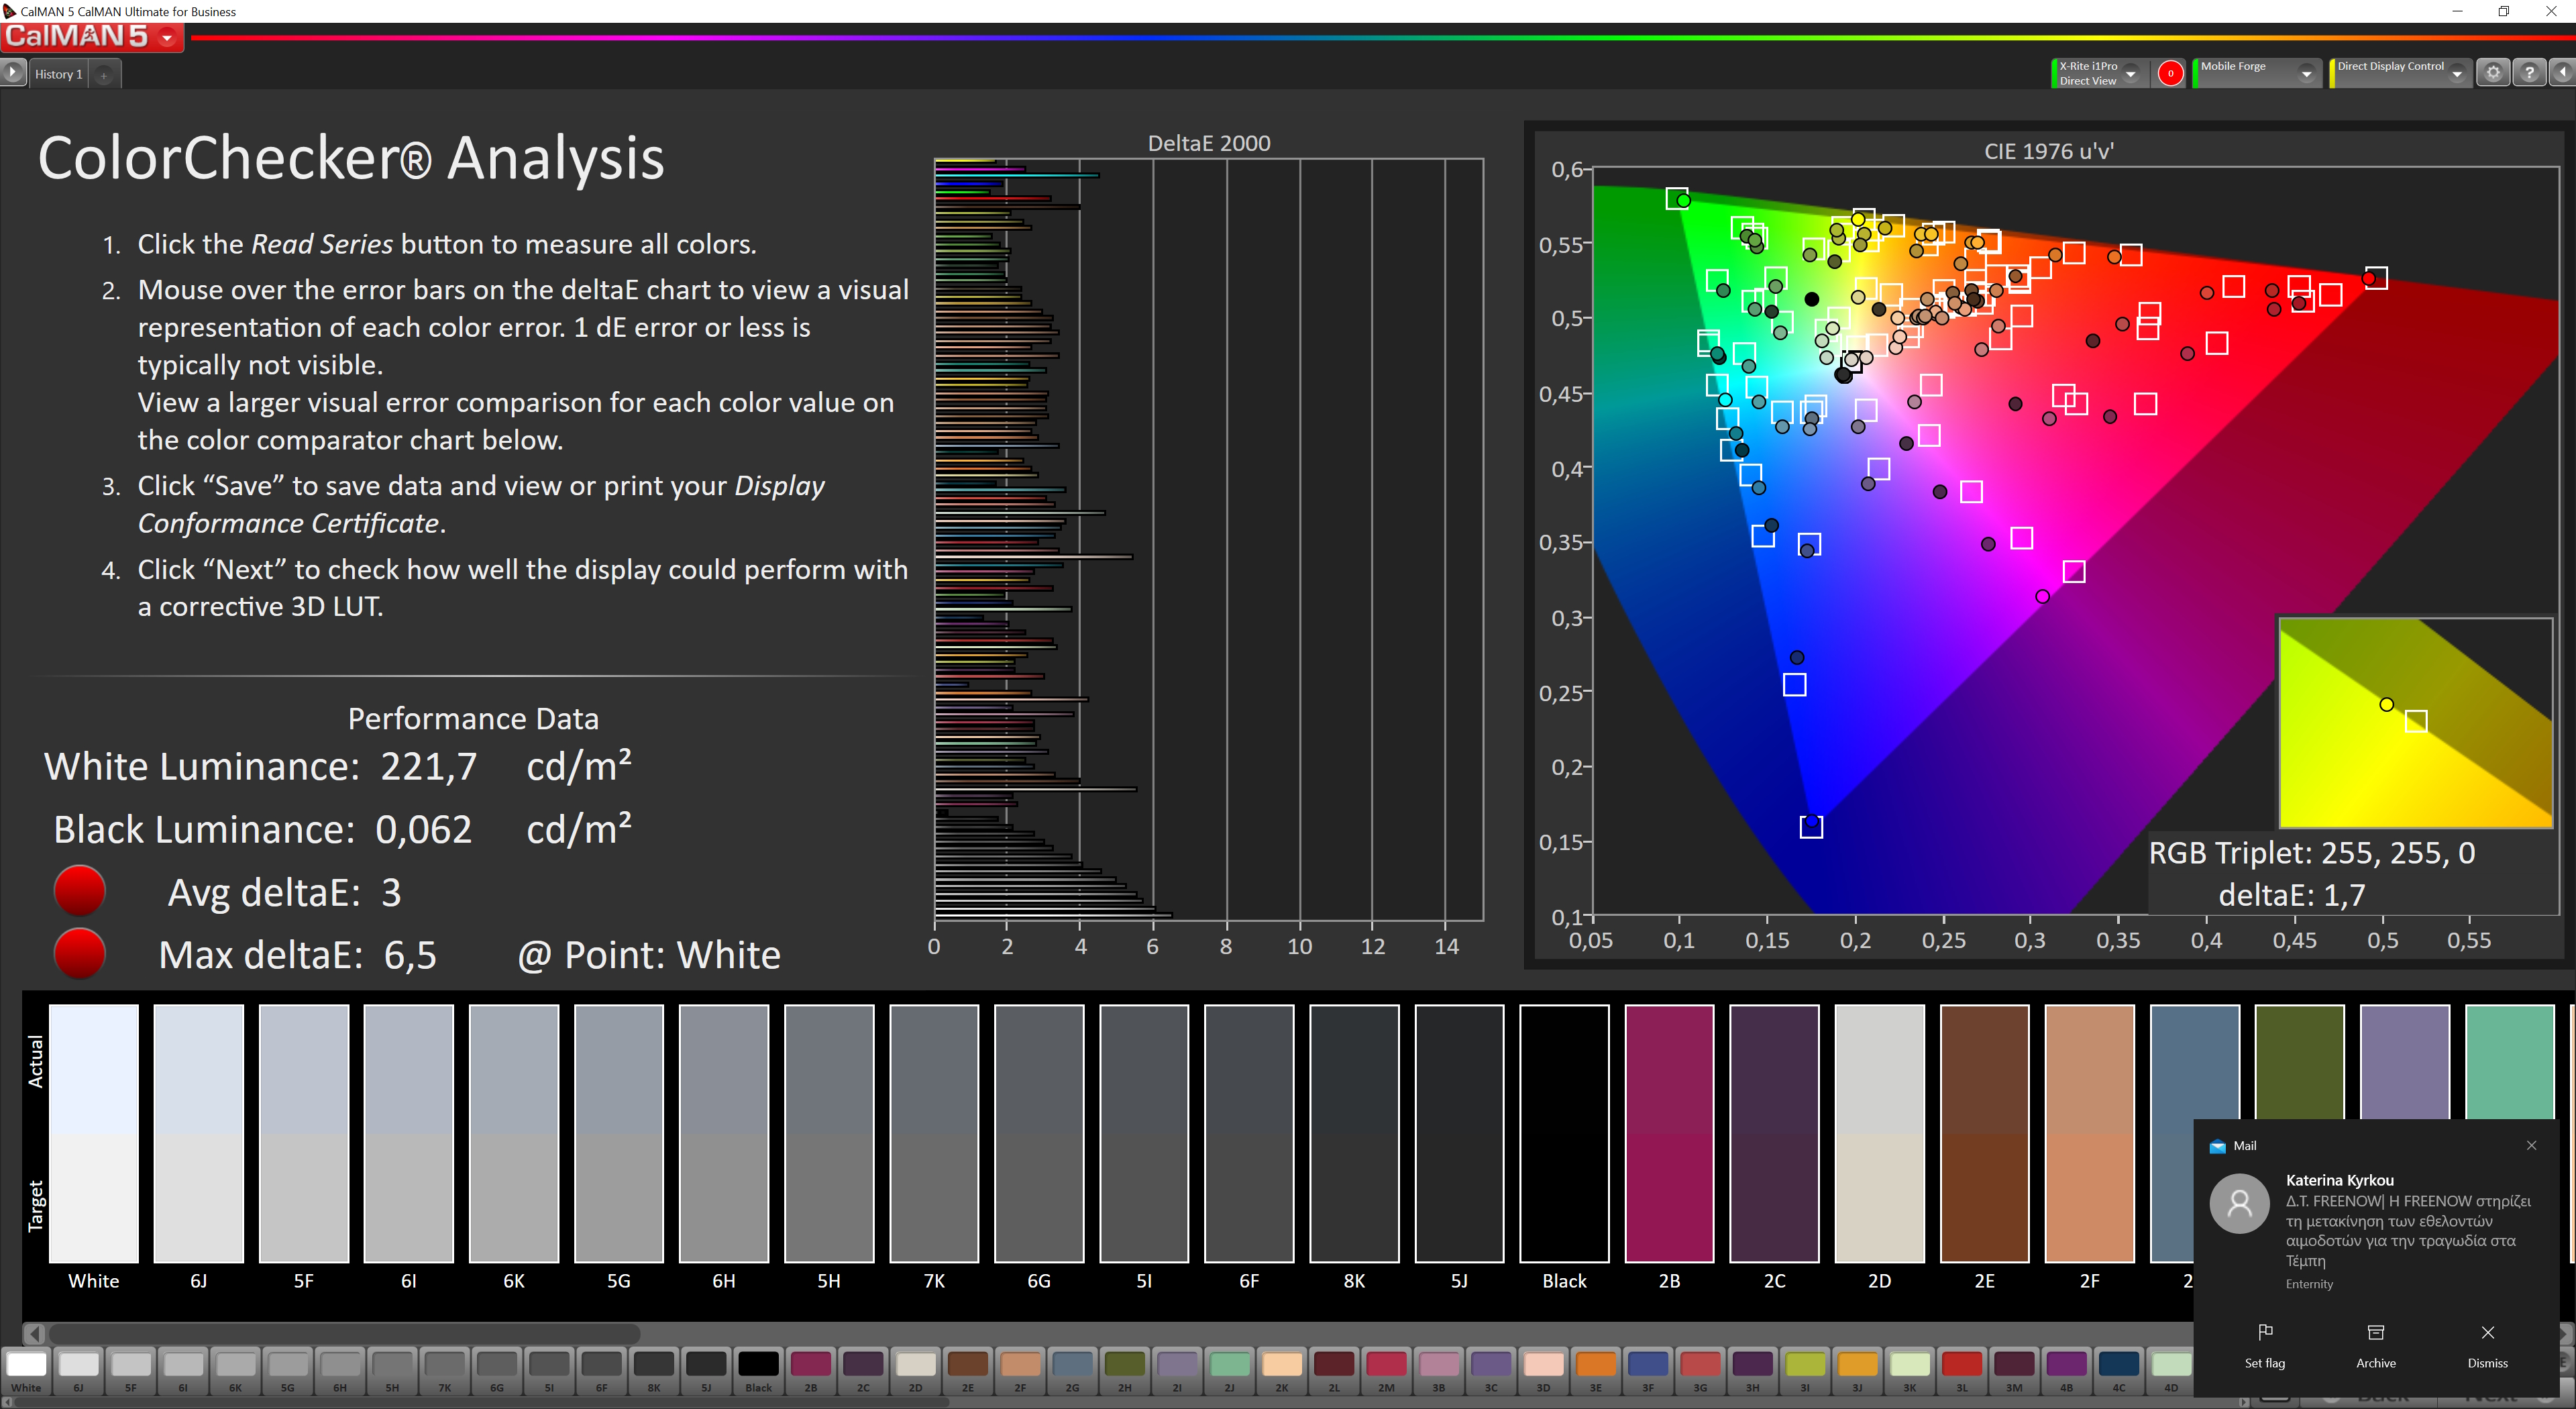Screen dimensions: 2576x1409
Task: Close the Mail toast with X
Action: pyautogui.click(x=2531, y=1146)
